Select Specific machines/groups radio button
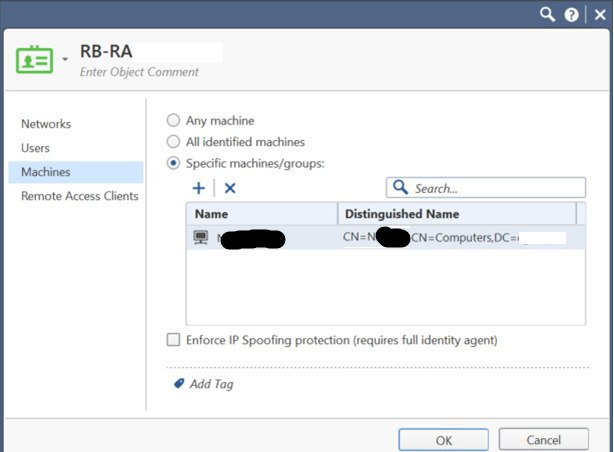 coord(173,163)
